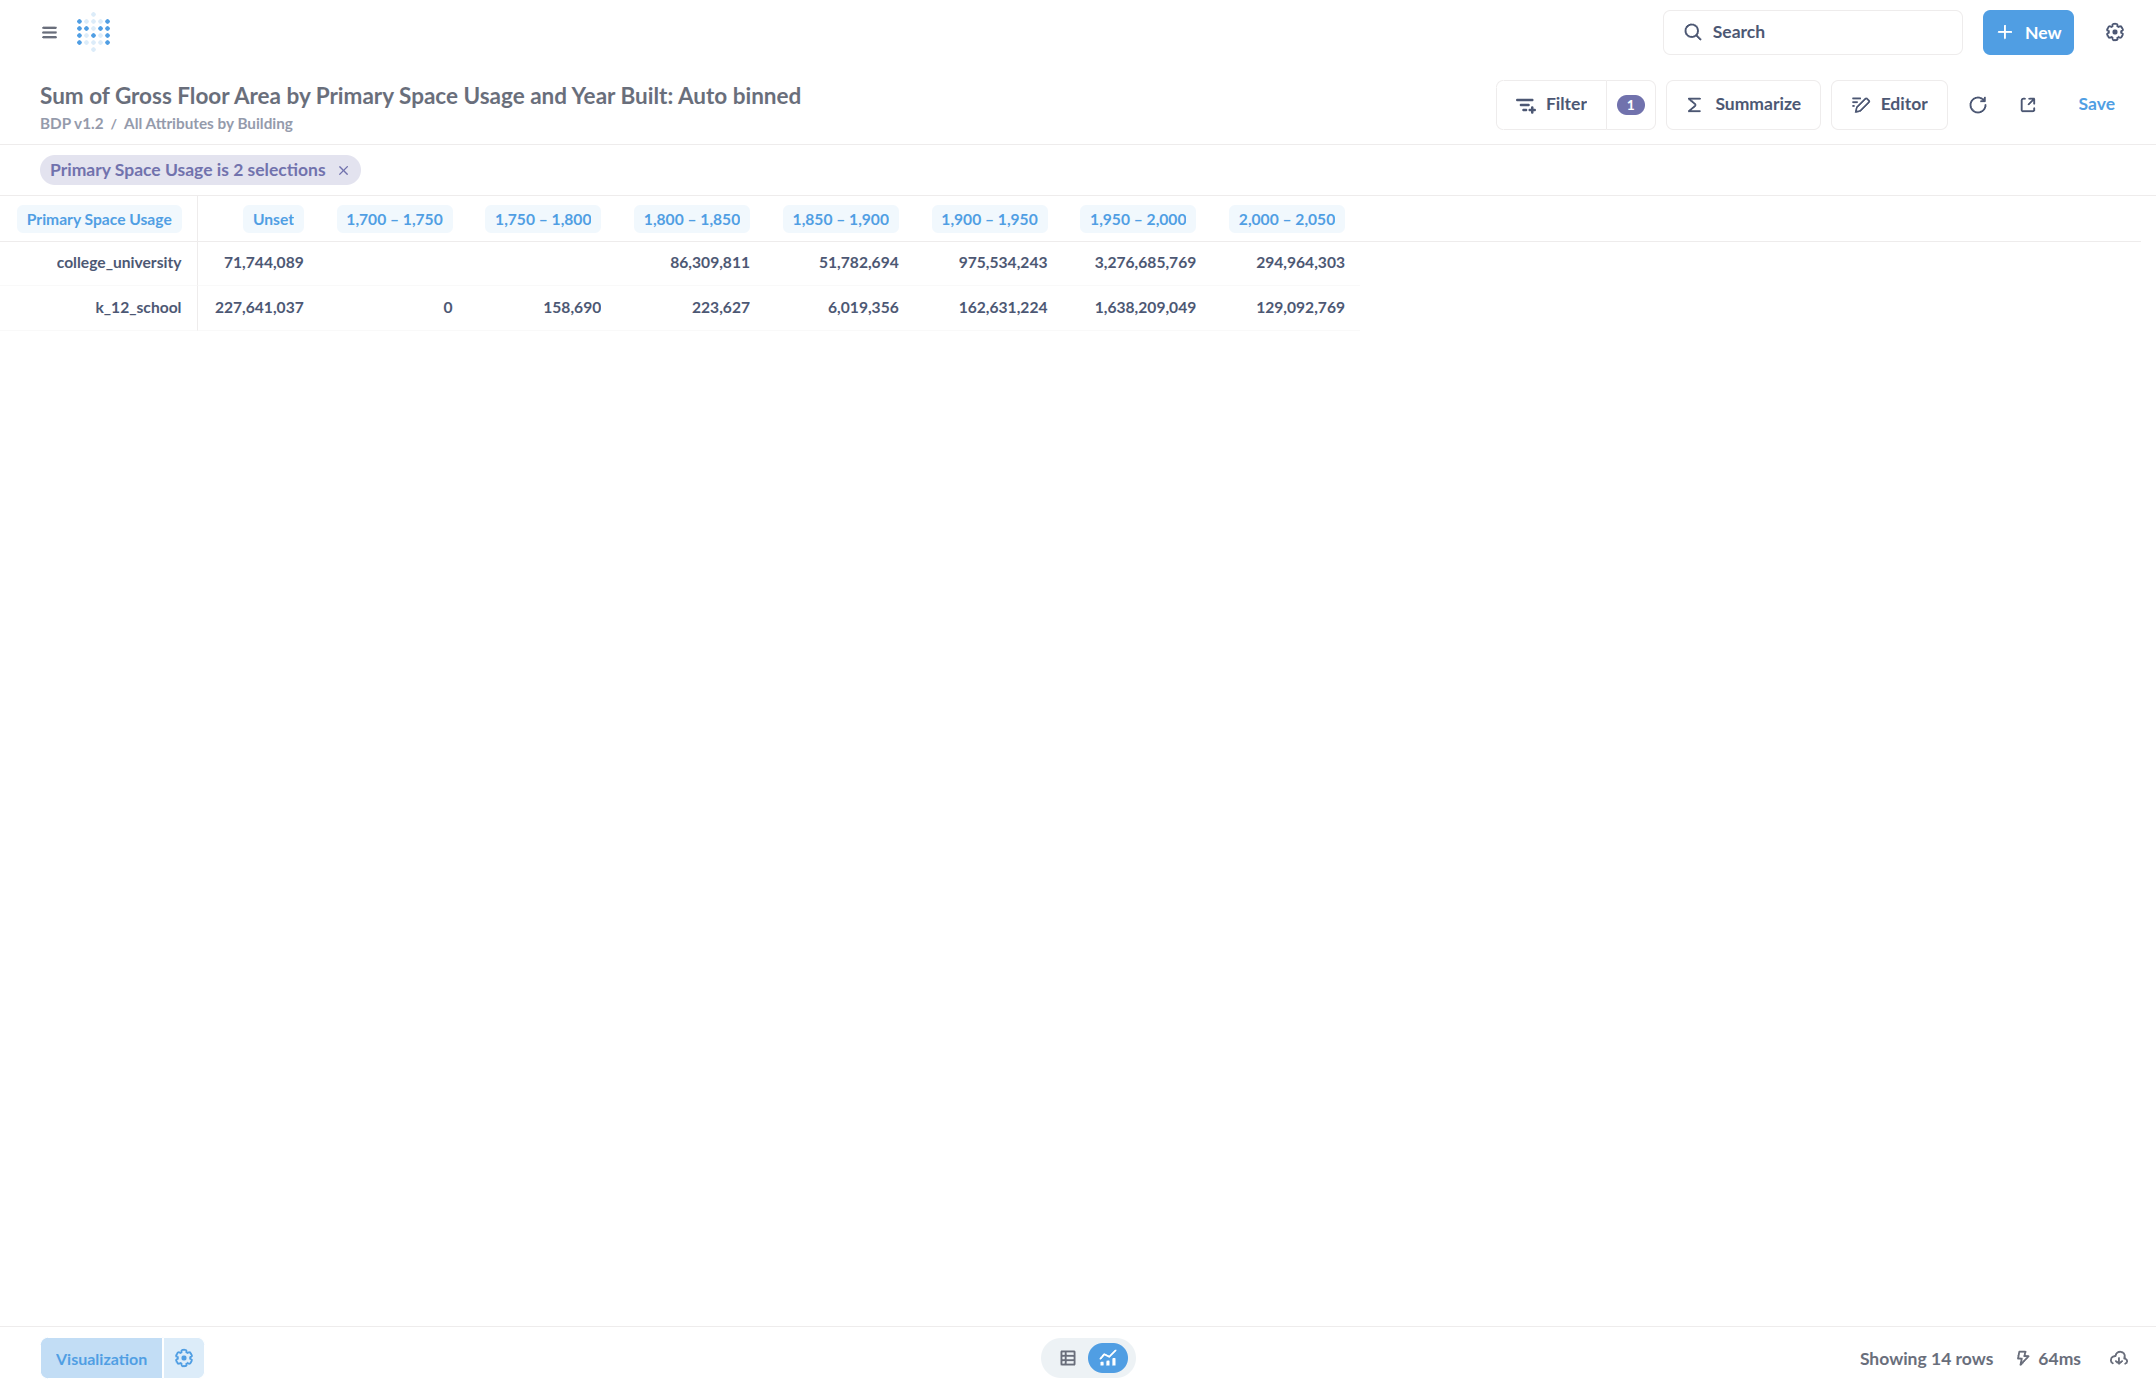The image size is (2156, 1389).
Task: Switch to table data view
Action: [x=1067, y=1358]
